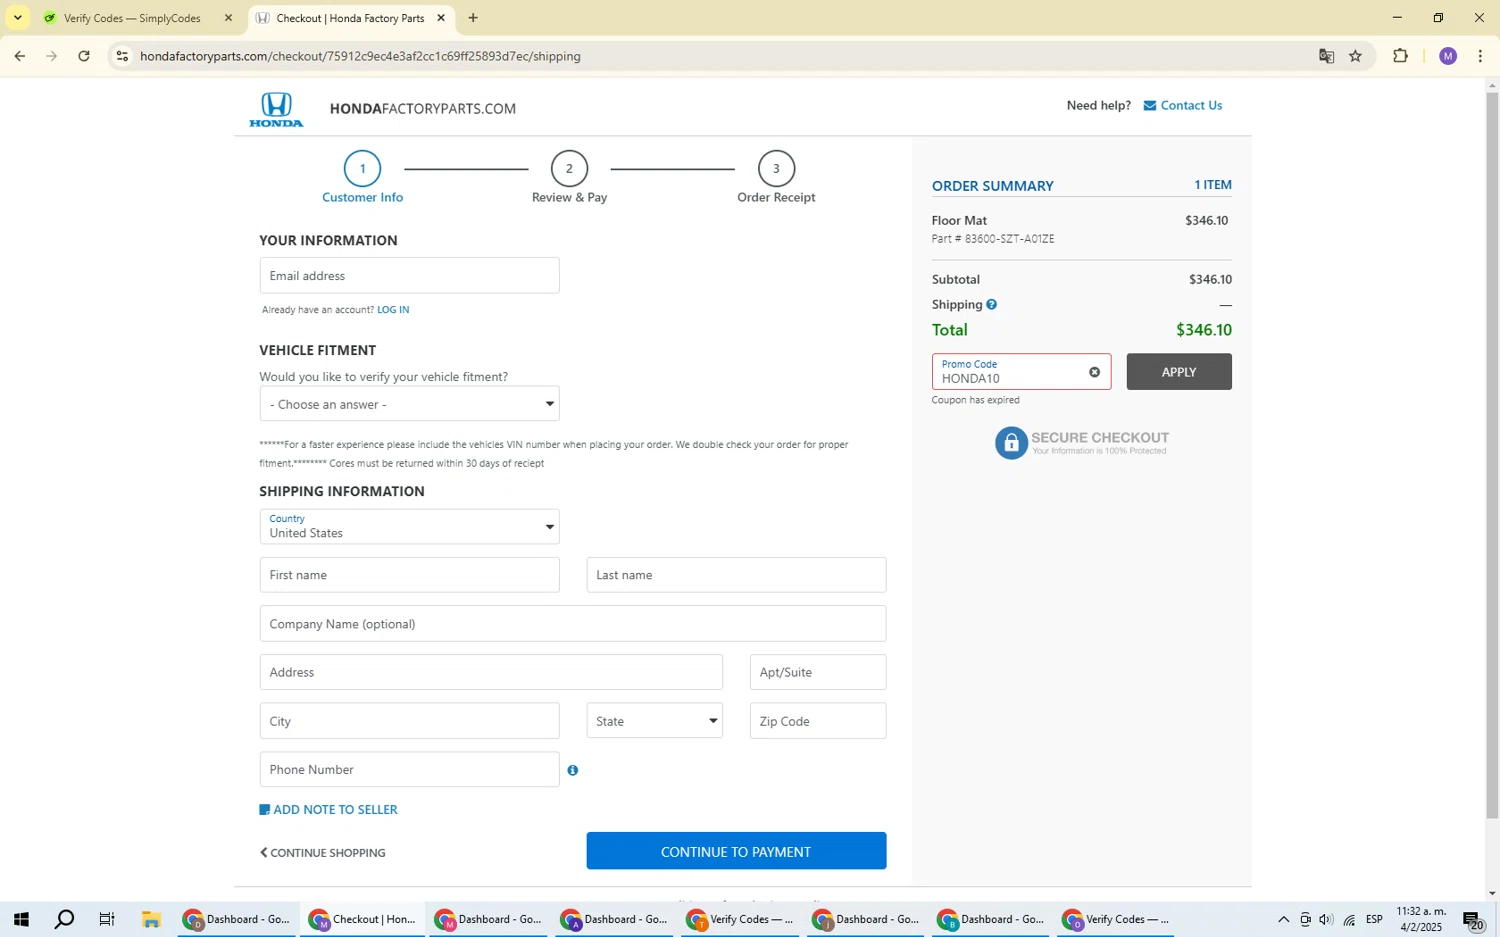The height and width of the screenshot is (937, 1500).
Task: Open the browser extensions puzzle icon
Action: tap(1400, 56)
